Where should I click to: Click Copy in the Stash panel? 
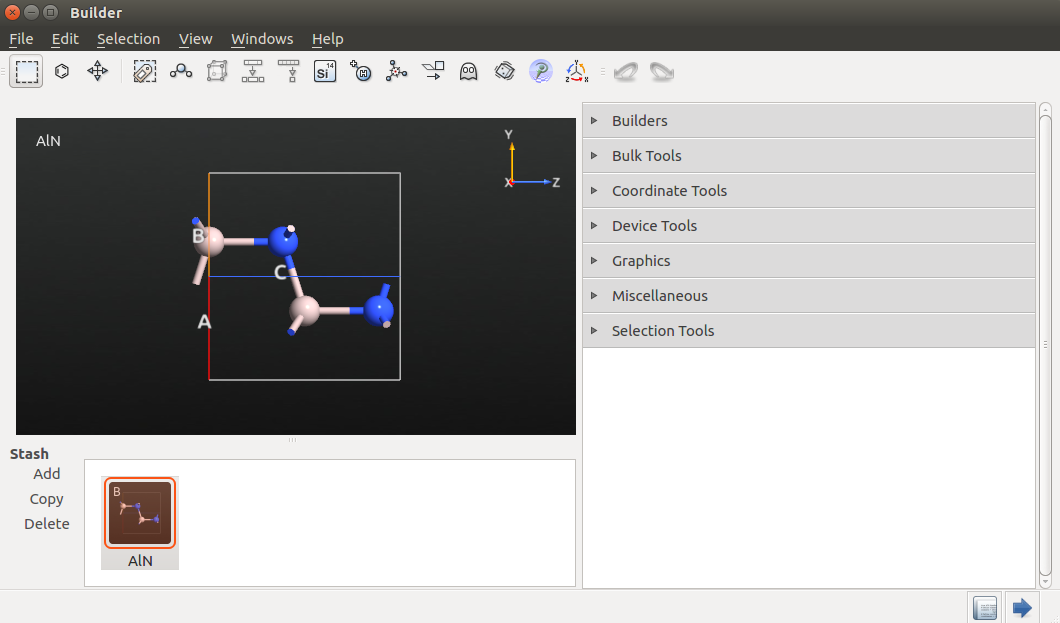point(46,499)
